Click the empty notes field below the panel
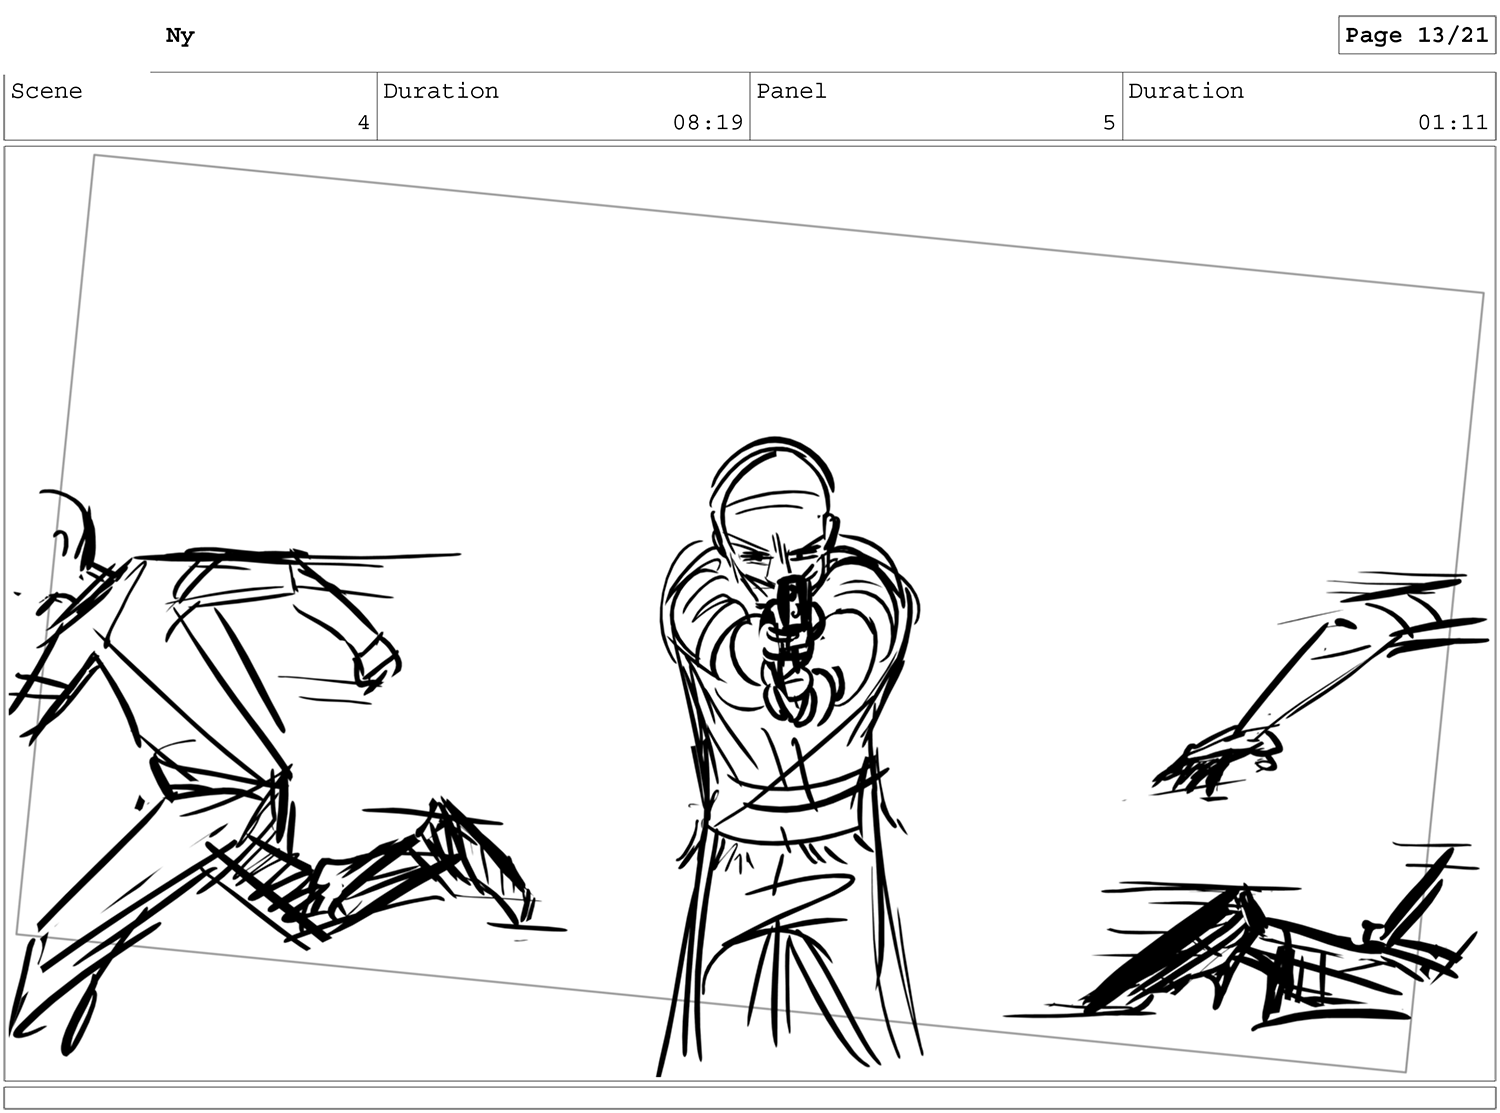The image size is (1500, 1113). (x=750, y=1098)
